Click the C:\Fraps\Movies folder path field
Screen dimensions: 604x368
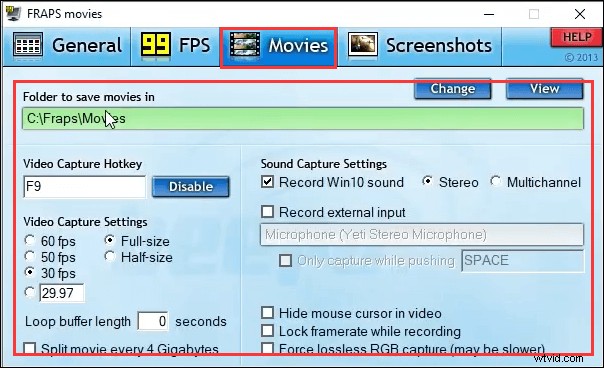coord(303,119)
